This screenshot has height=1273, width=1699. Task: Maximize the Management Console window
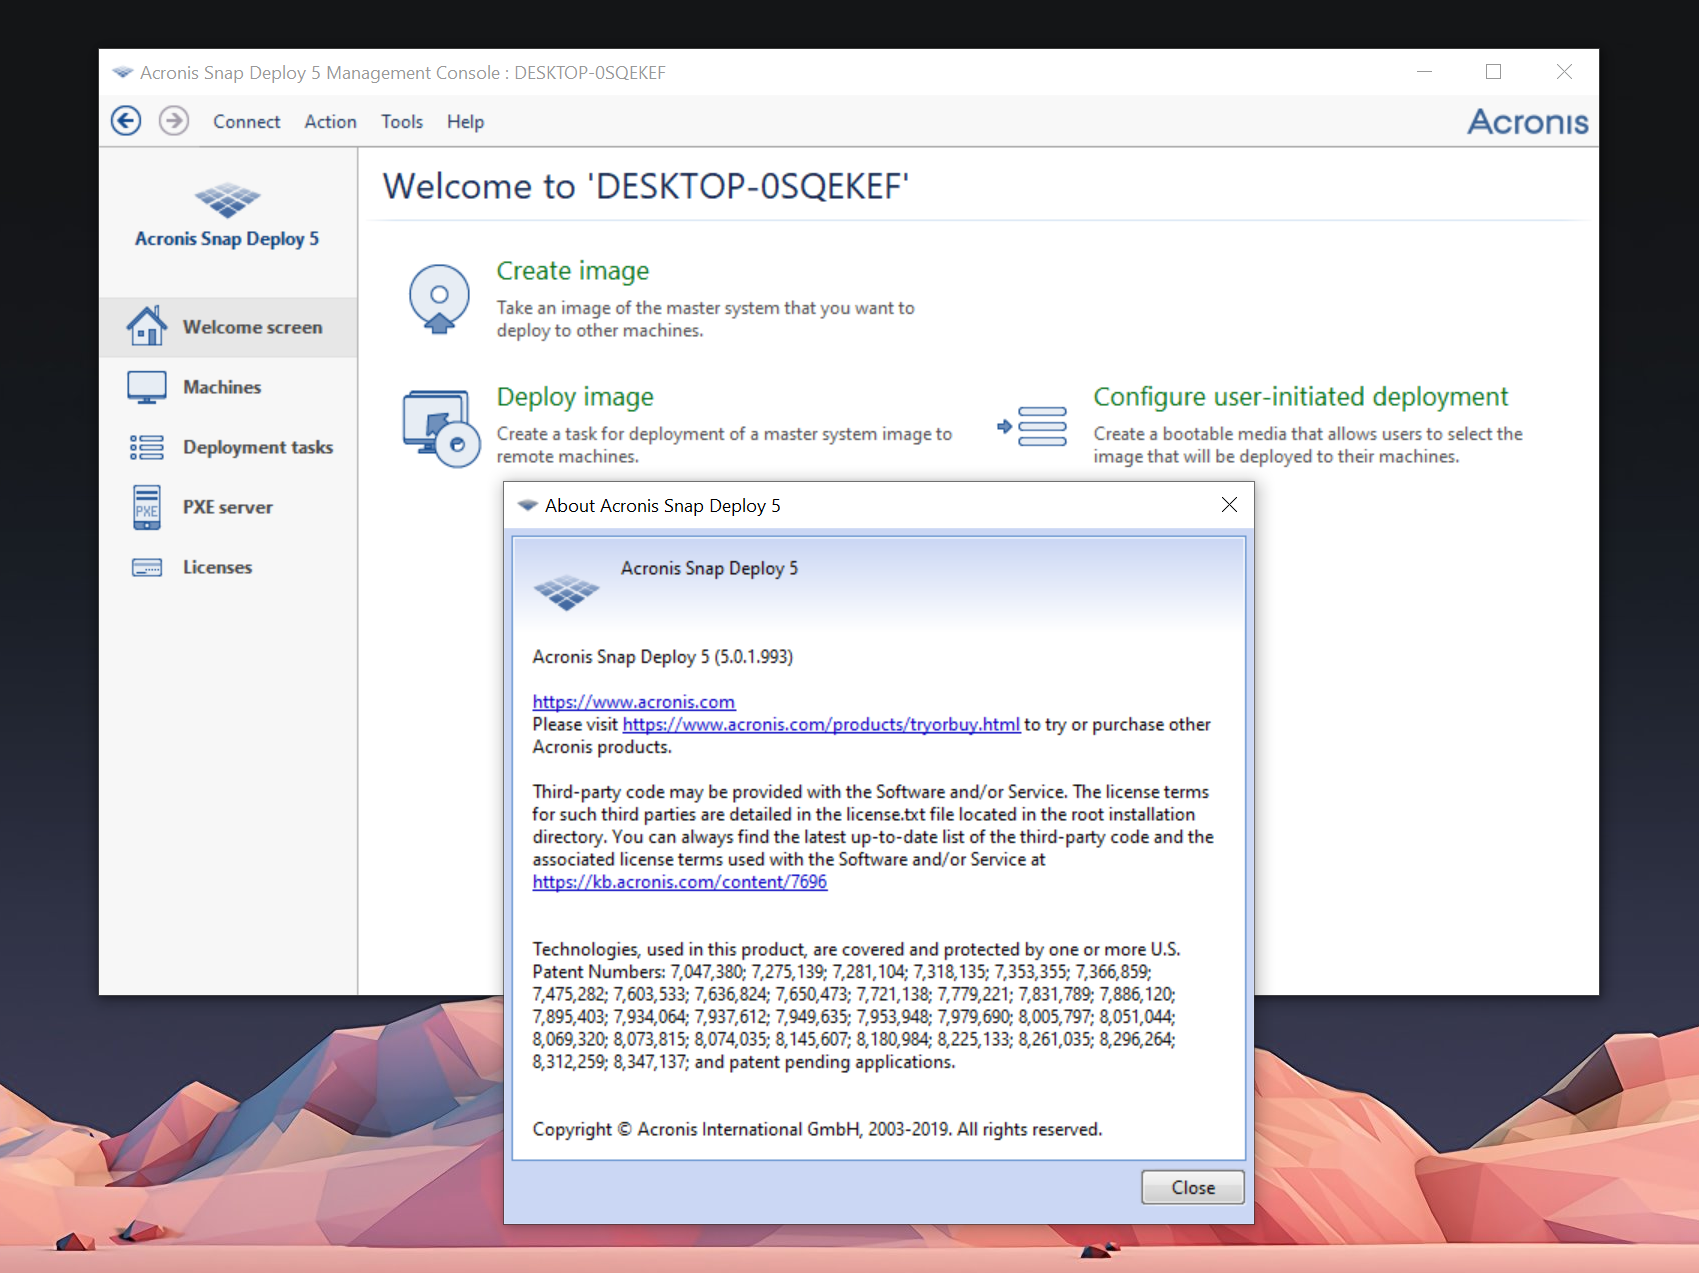[1493, 72]
